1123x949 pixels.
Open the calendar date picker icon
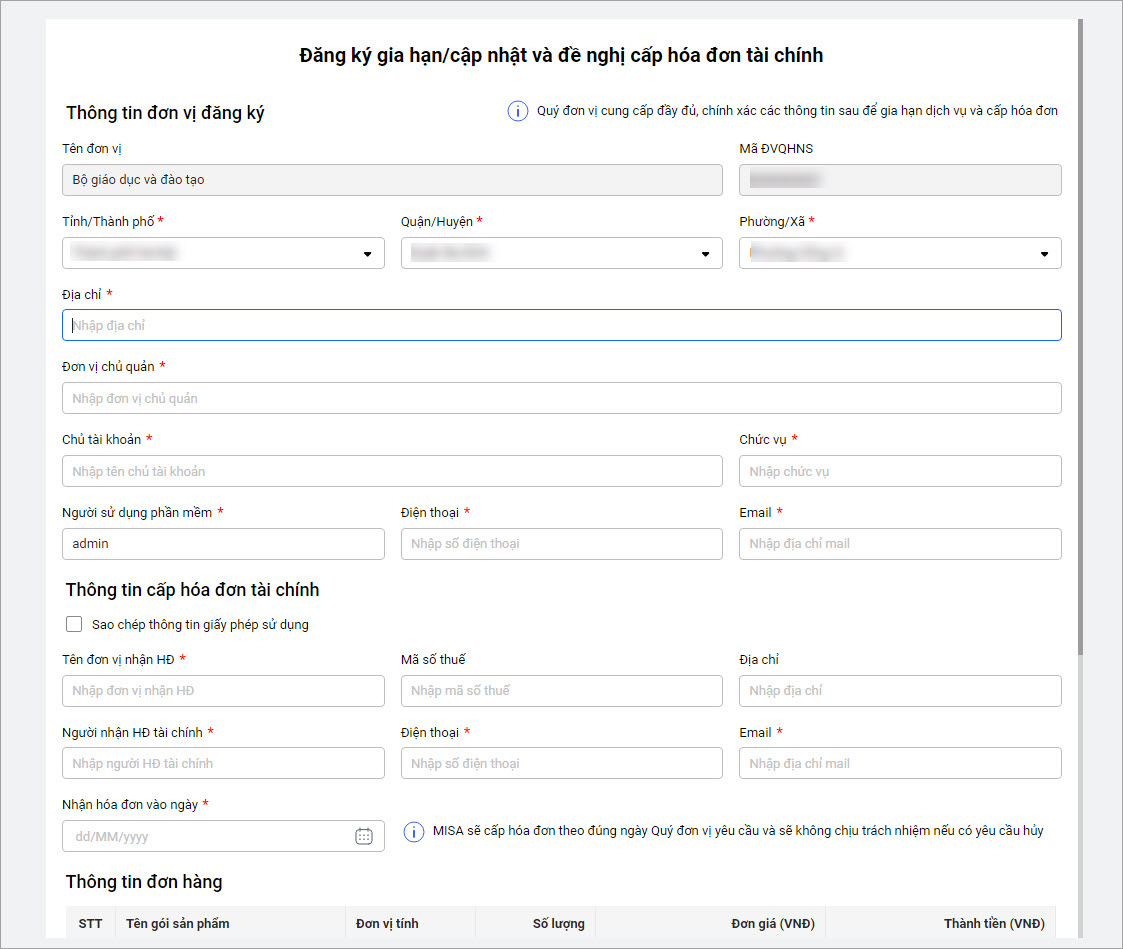coord(364,836)
